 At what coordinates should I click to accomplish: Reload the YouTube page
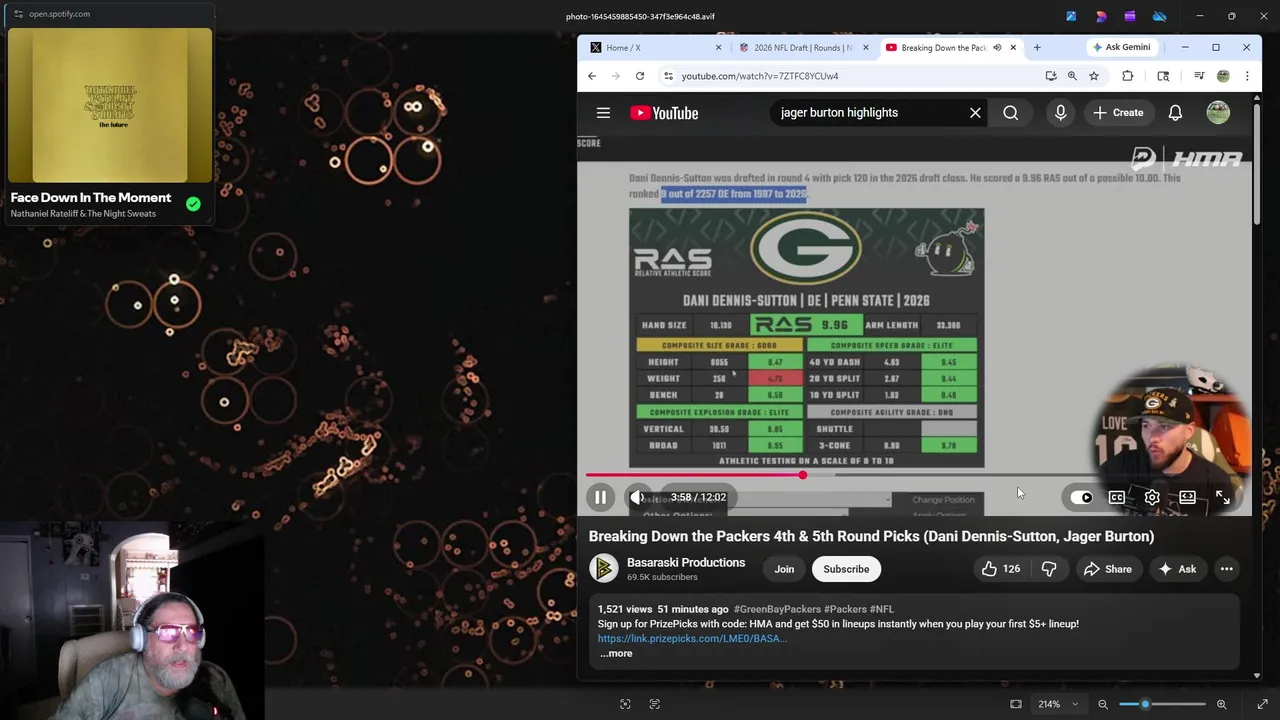click(640, 76)
